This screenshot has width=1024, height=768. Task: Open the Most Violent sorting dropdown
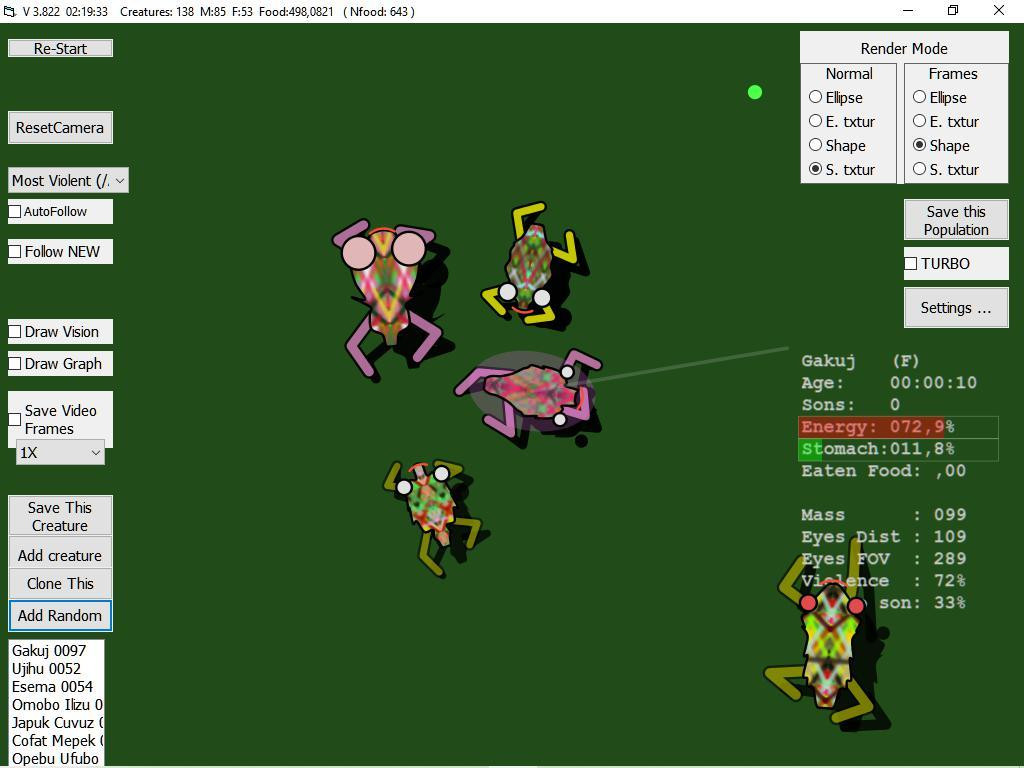(65, 180)
